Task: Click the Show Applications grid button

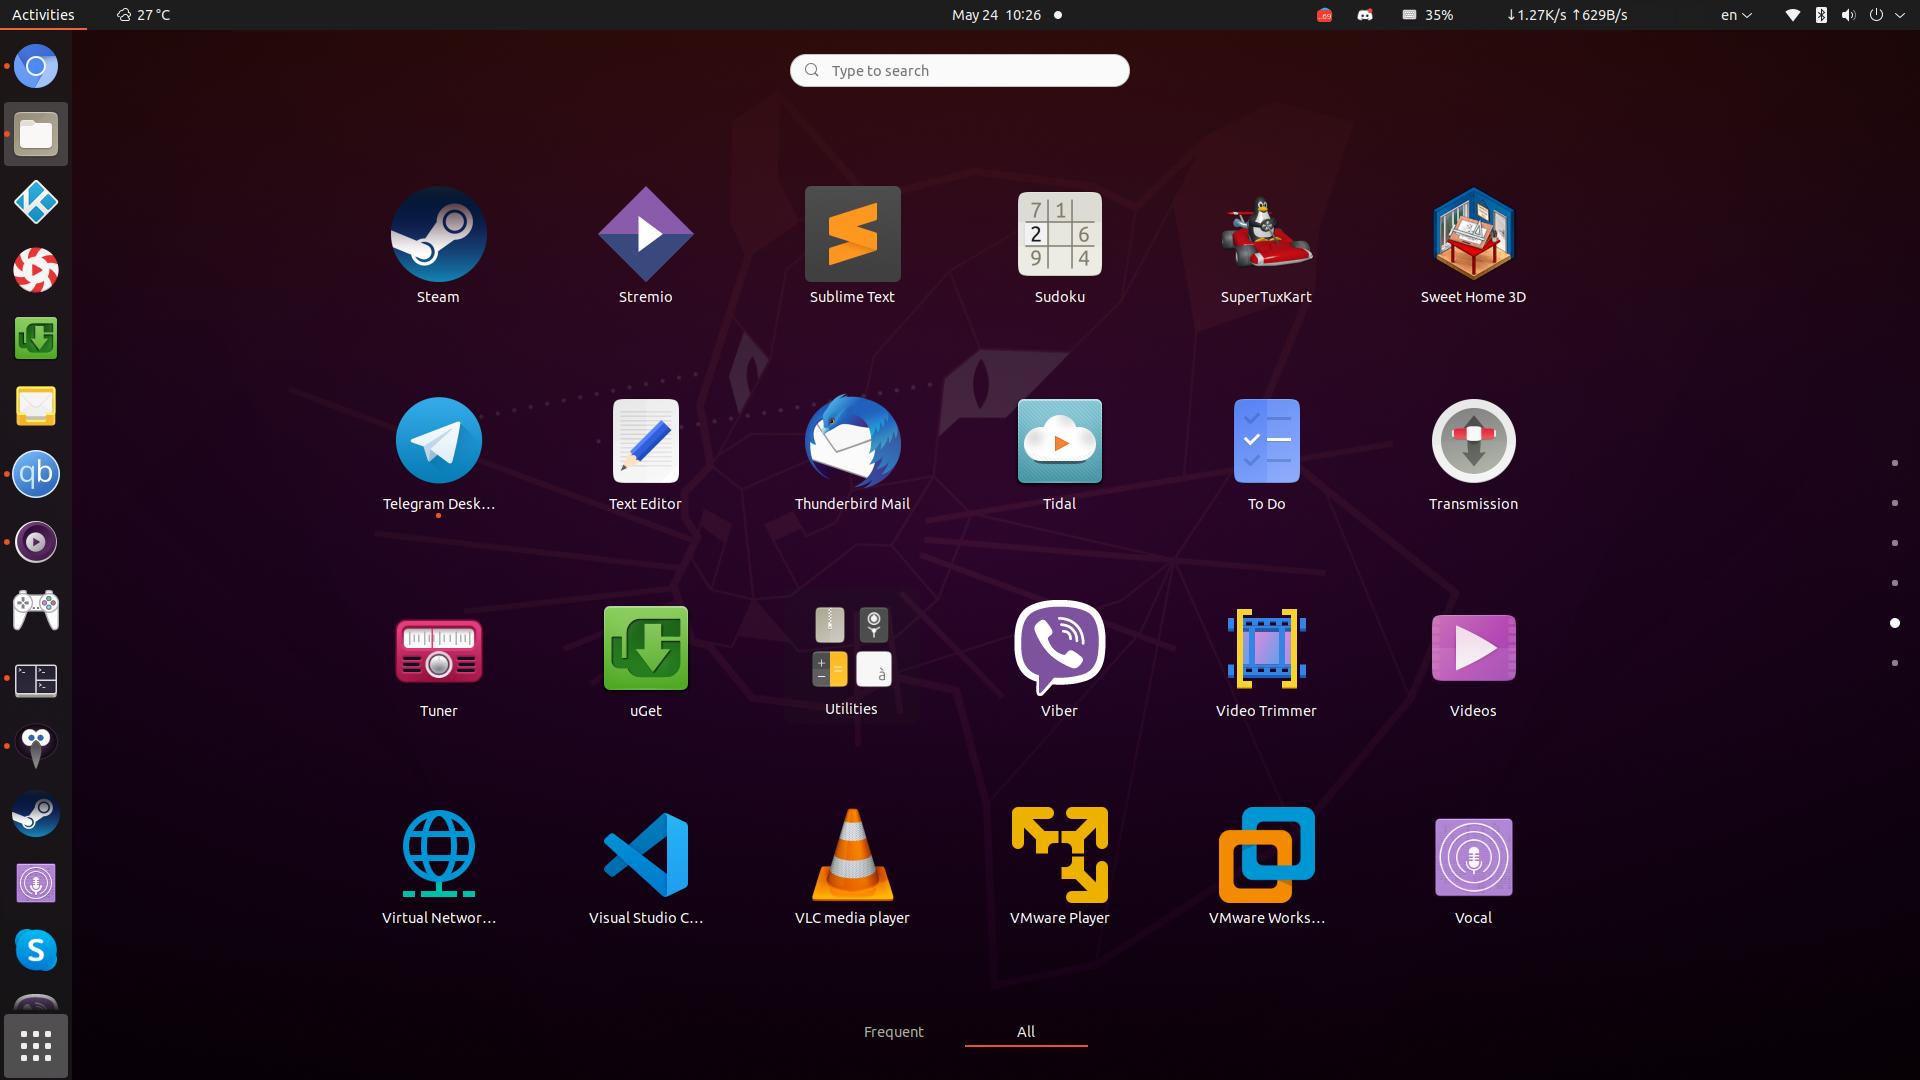Action: point(36,1046)
